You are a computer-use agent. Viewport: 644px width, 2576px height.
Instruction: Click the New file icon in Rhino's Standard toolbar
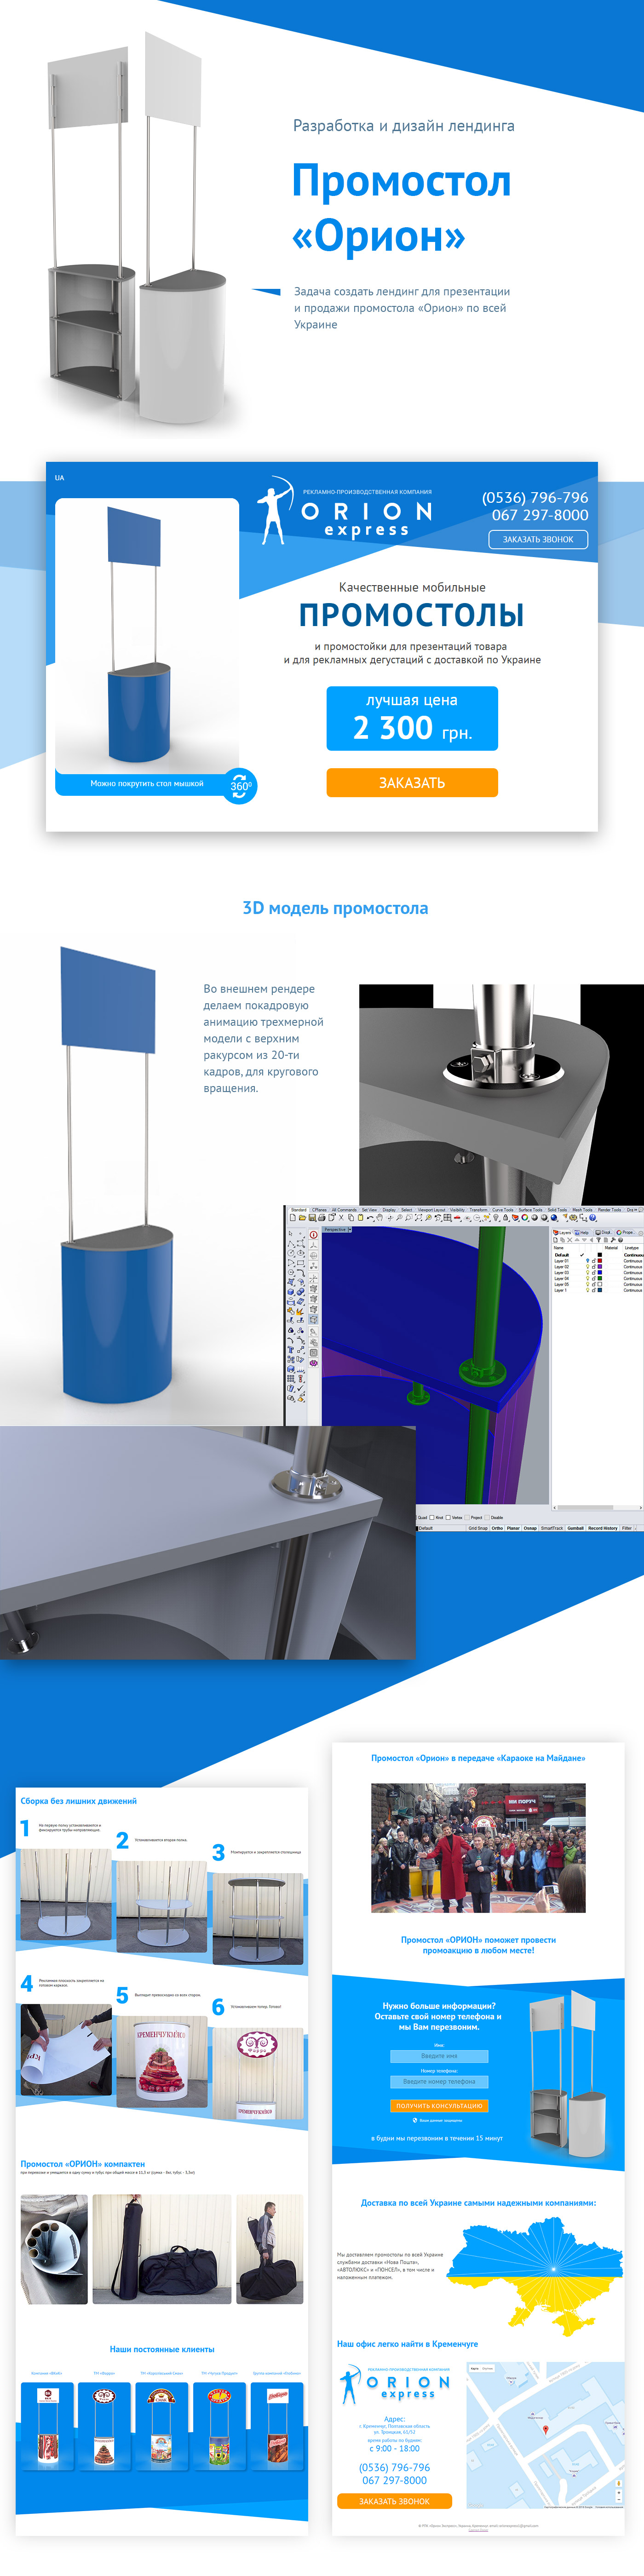coord(293,1217)
